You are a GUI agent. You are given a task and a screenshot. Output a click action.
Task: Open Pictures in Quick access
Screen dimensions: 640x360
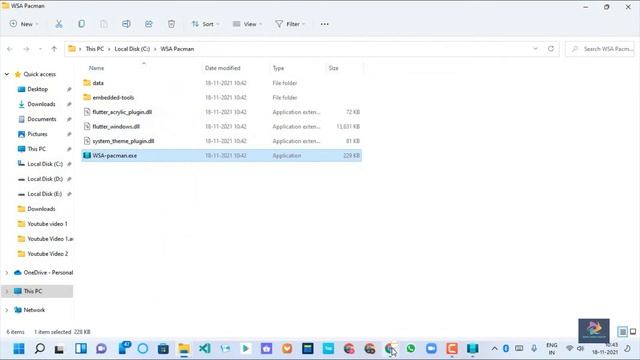click(37, 134)
